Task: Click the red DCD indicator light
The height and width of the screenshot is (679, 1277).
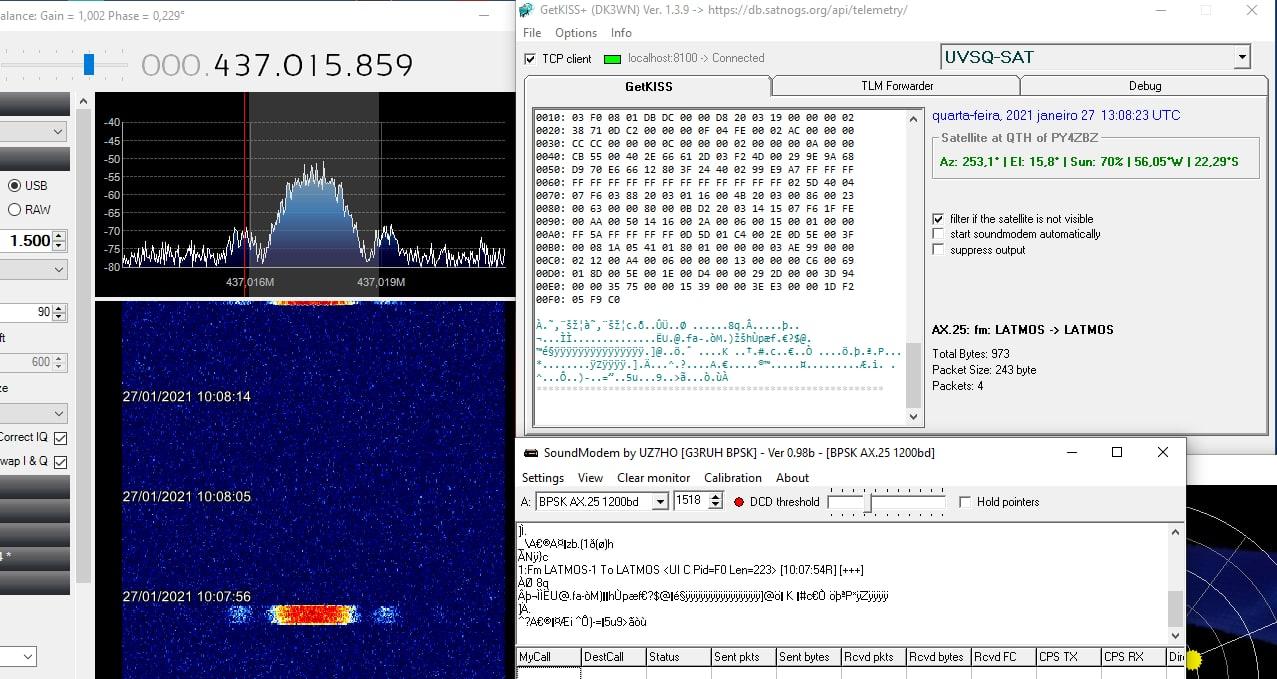Action: click(739, 502)
